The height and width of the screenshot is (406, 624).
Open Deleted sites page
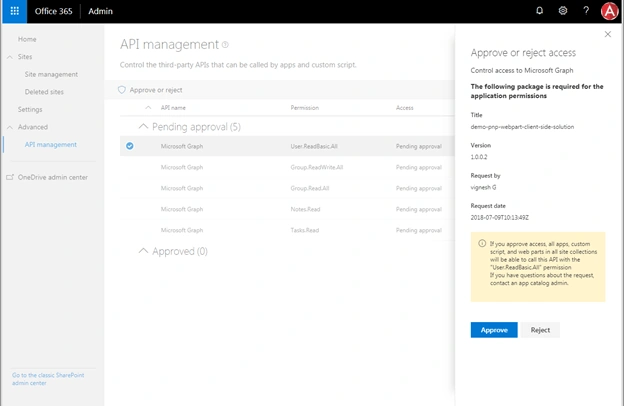coord(44,92)
